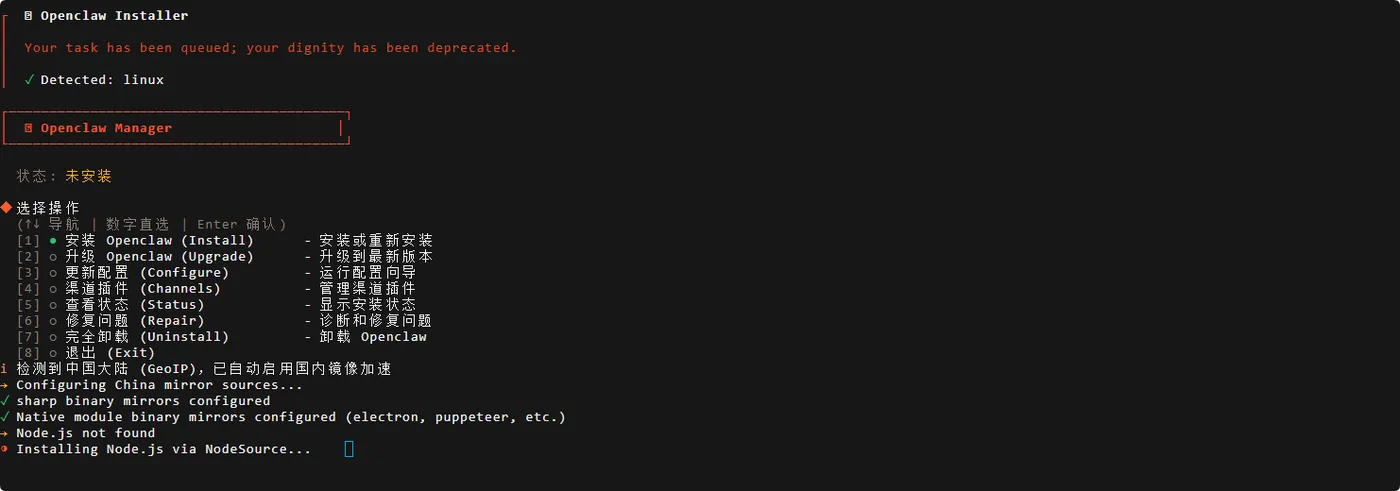Click the arrow beside "Configuring China mirror sources"
Screen dimensions: 1400x491
(5, 385)
